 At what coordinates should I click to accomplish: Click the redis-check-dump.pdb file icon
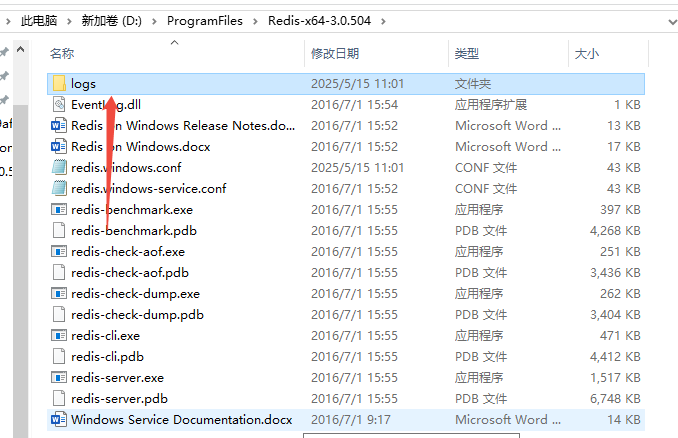[59, 314]
